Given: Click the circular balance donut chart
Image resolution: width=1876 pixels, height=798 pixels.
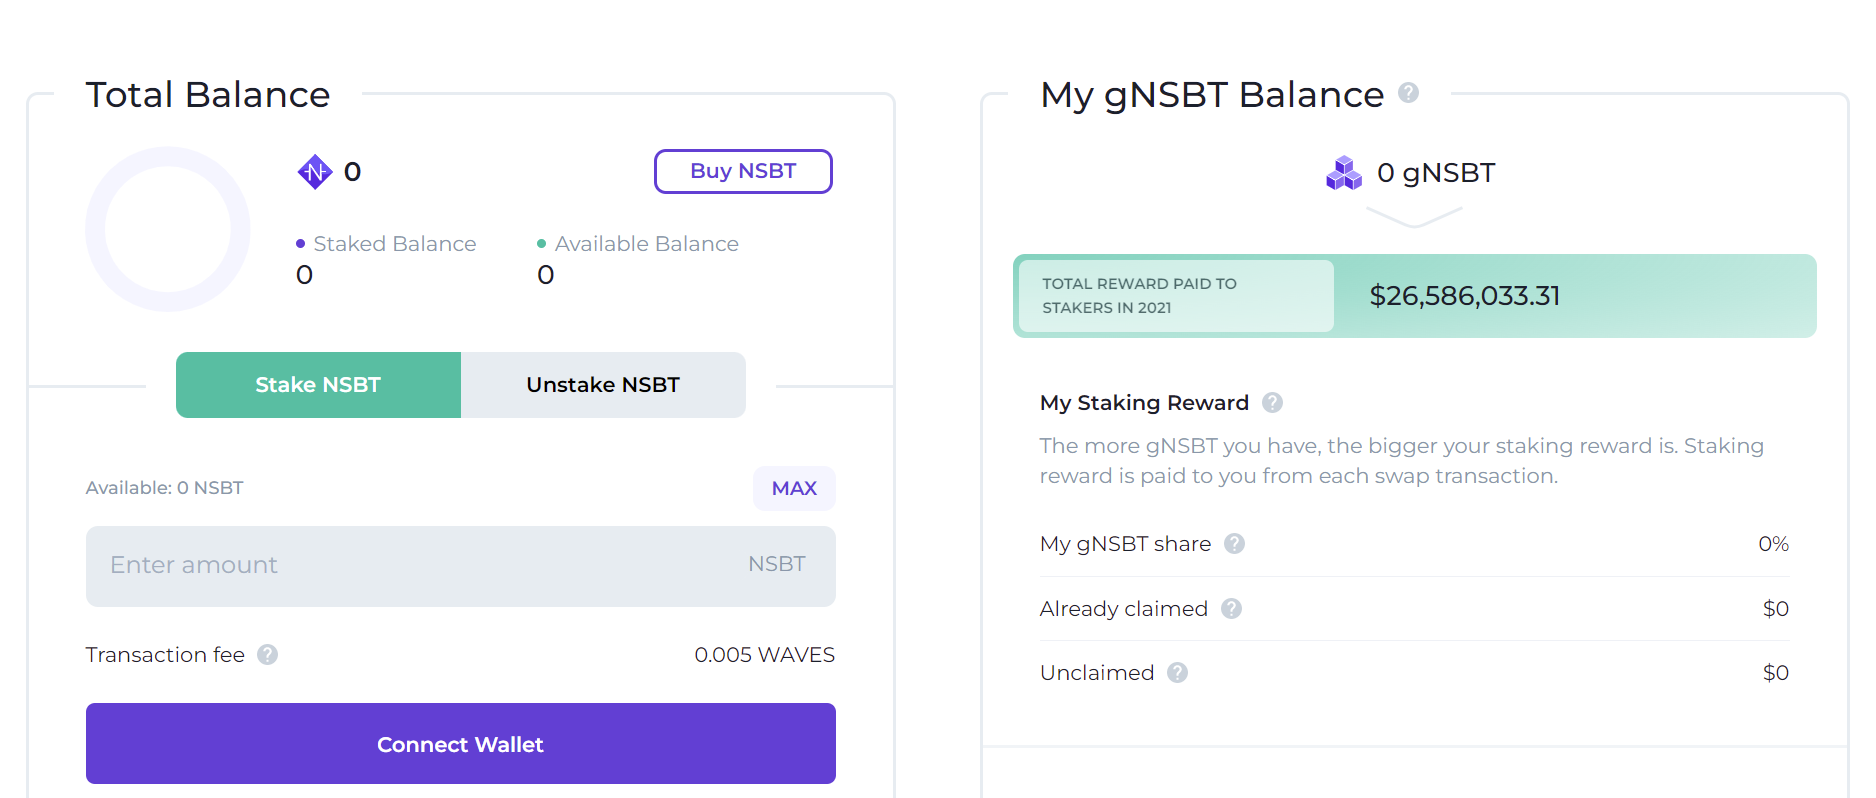Looking at the screenshot, I should pyautogui.click(x=168, y=230).
